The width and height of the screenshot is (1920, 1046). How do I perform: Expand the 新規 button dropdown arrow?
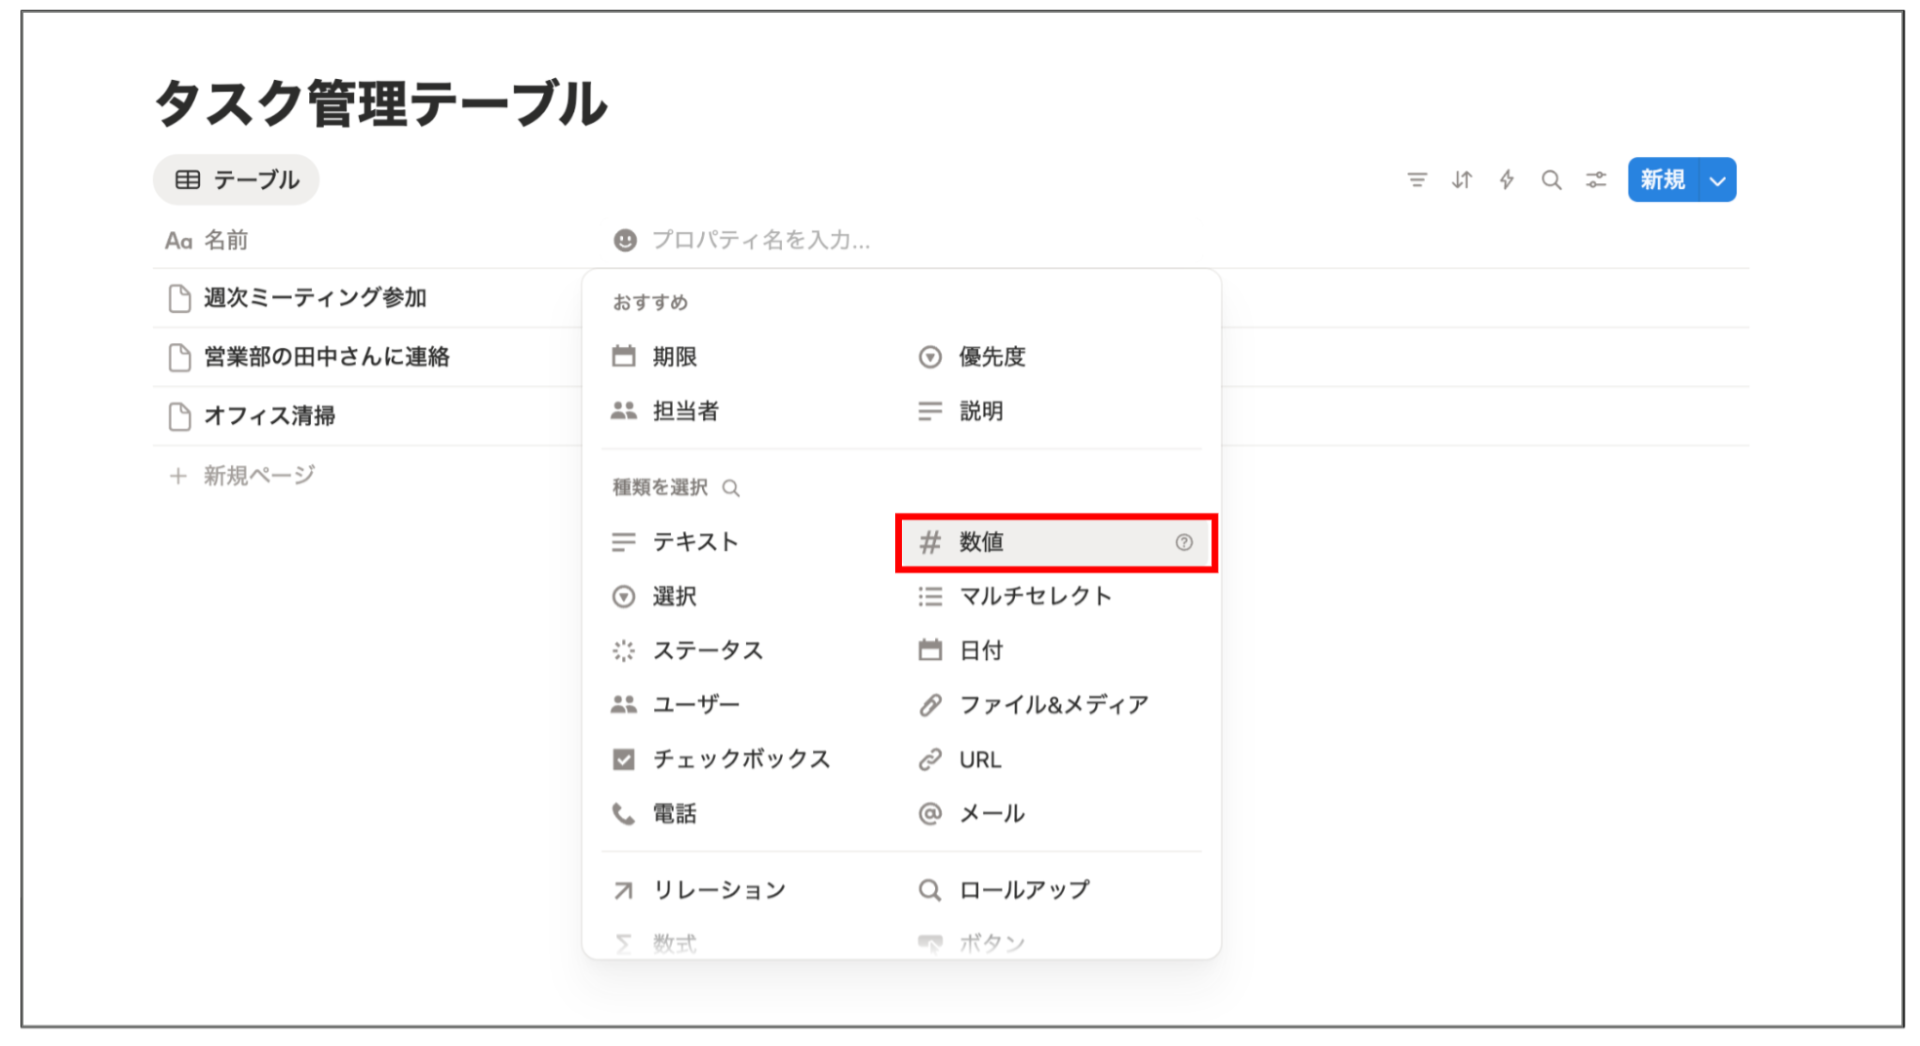(x=1718, y=180)
